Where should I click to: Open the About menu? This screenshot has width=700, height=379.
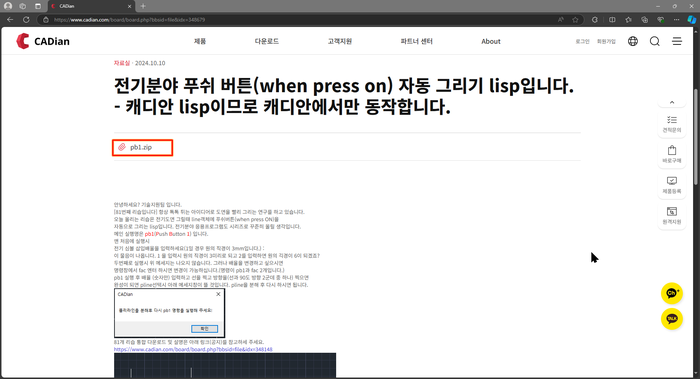coord(491,41)
